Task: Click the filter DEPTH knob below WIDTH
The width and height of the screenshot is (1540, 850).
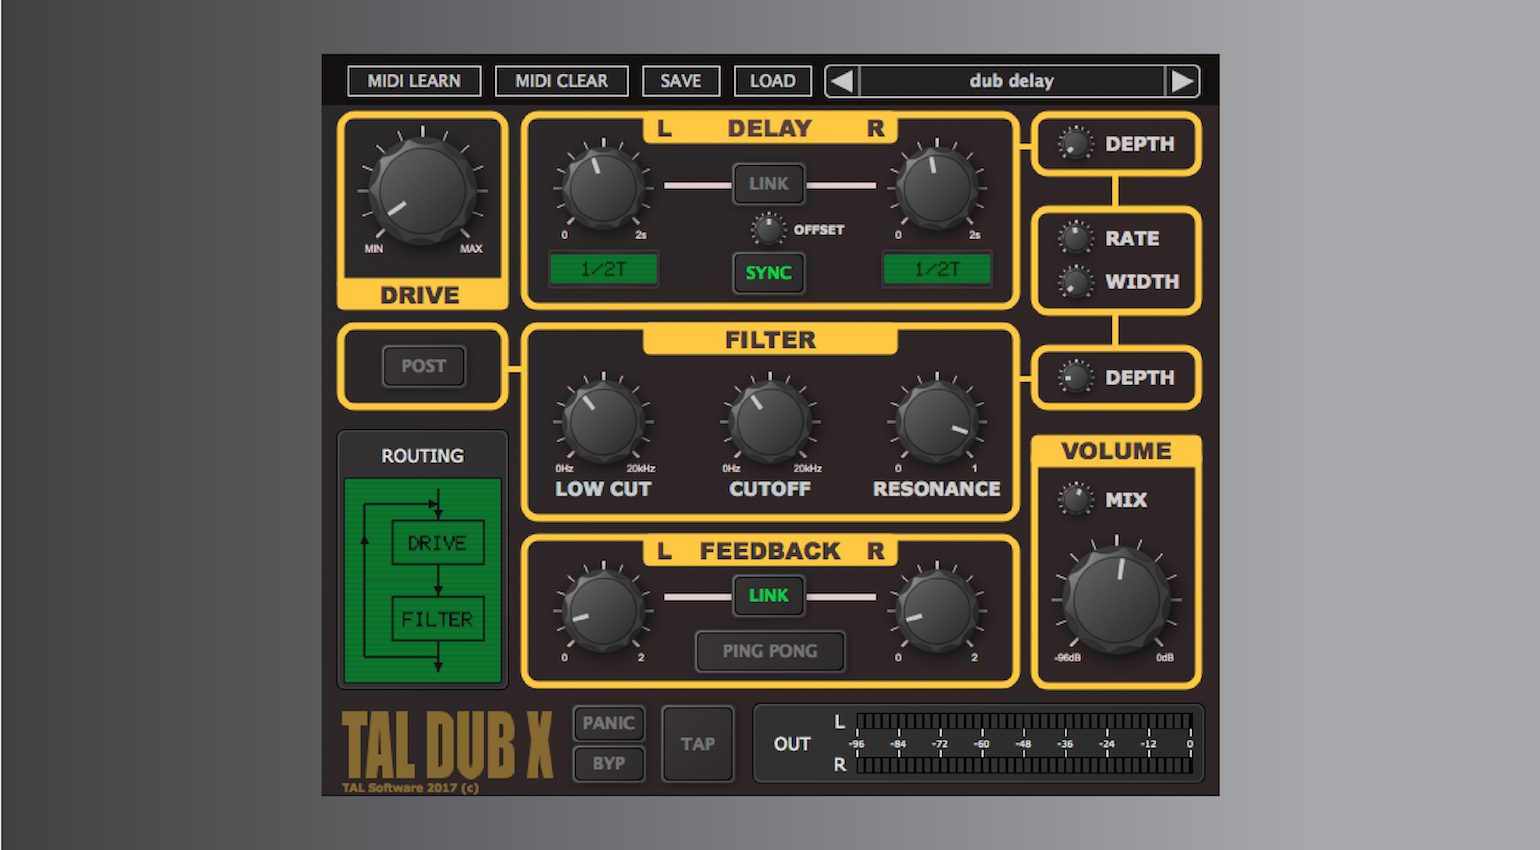Action: click(1075, 378)
